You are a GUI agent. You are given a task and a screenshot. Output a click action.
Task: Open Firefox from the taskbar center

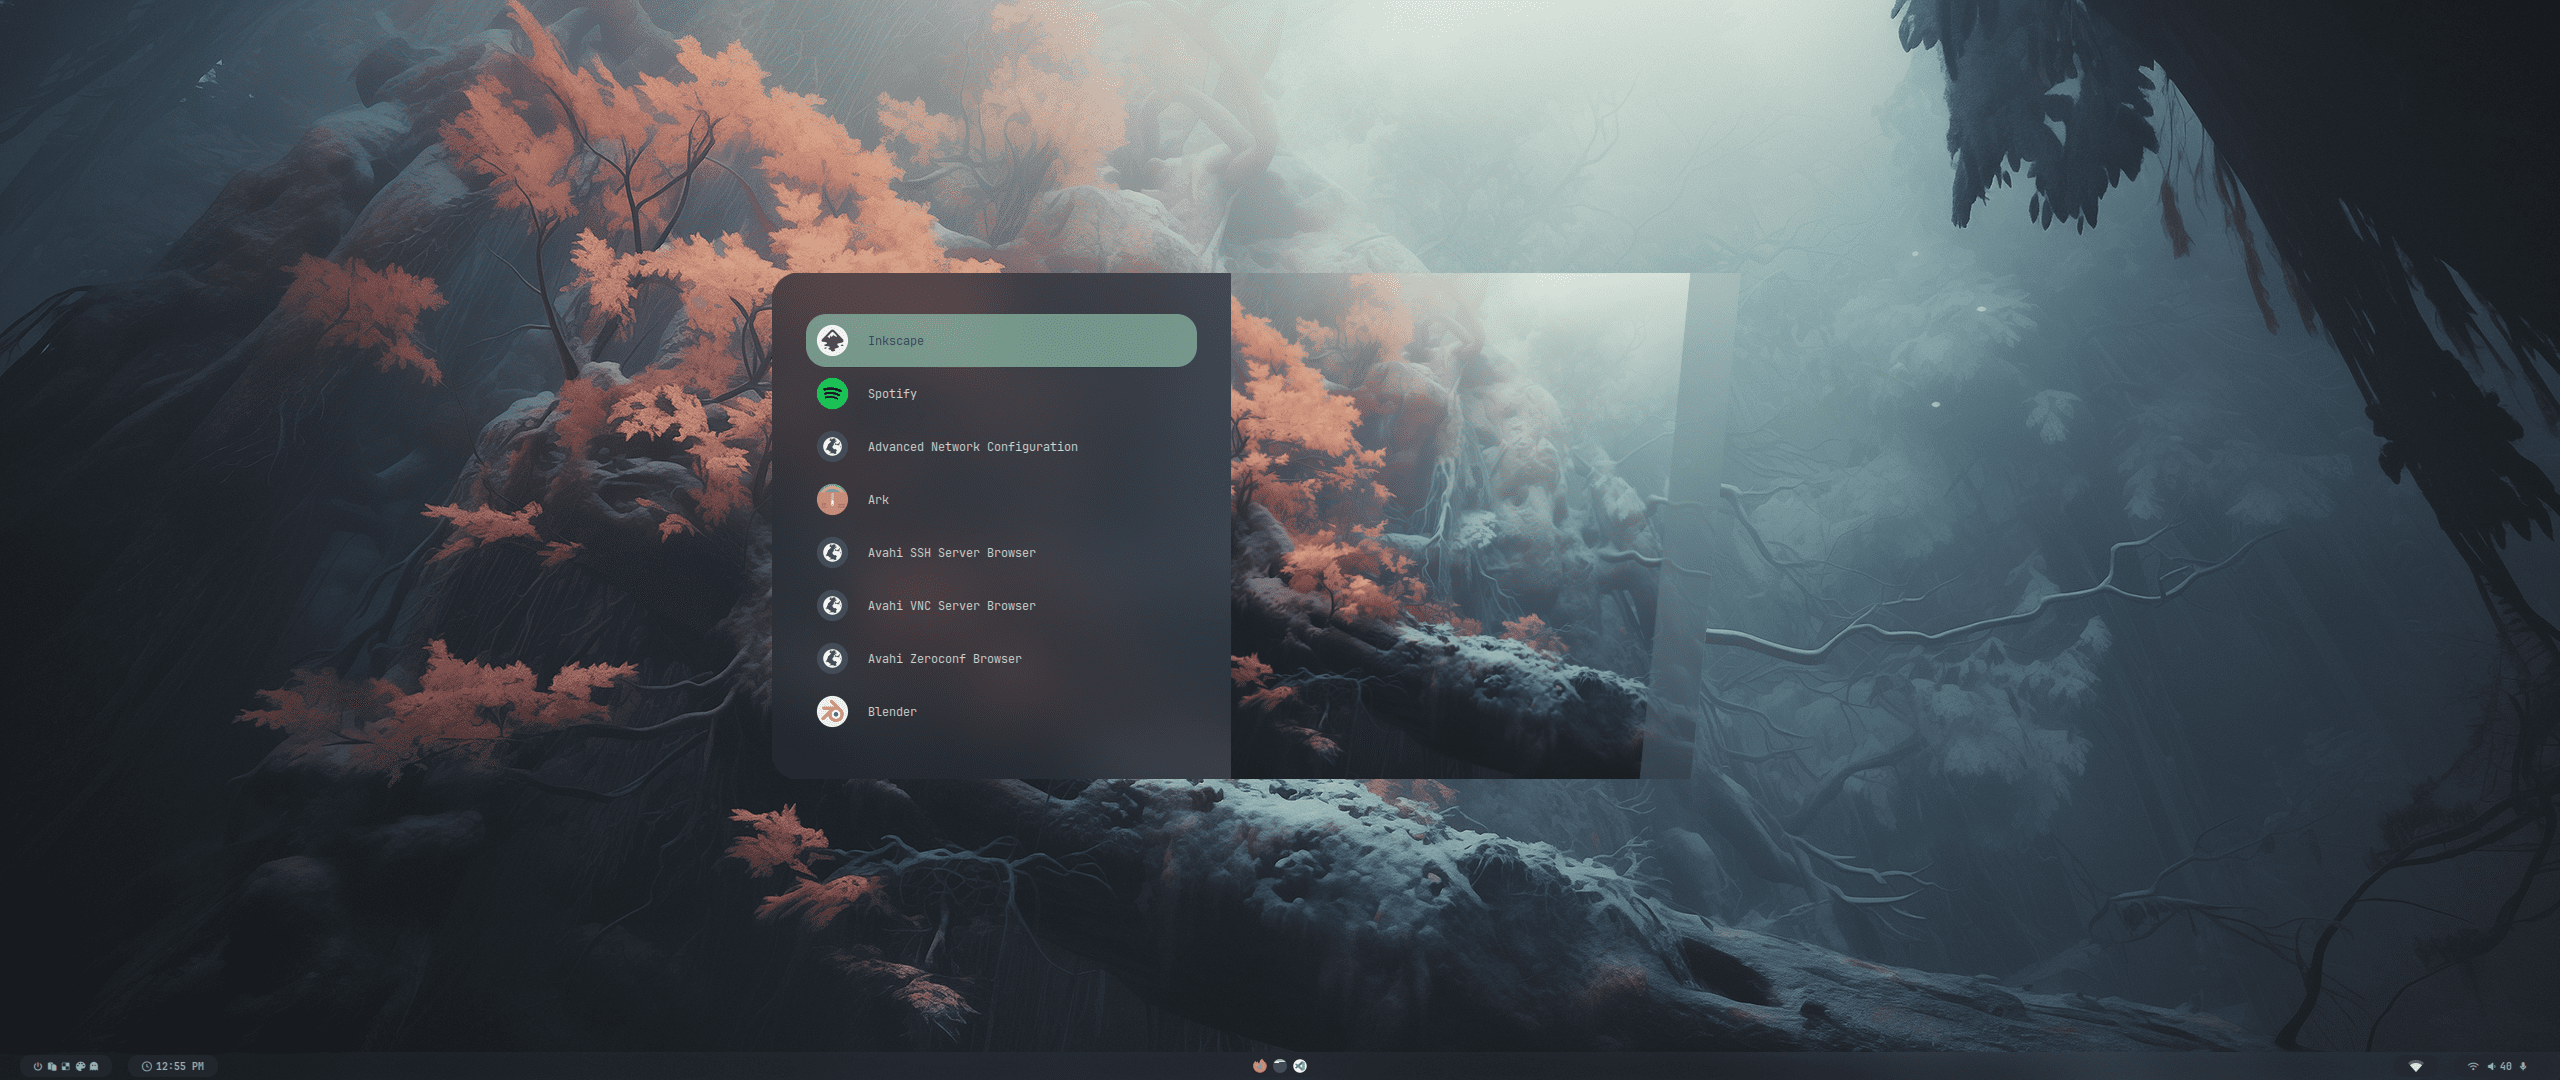click(x=1259, y=1066)
